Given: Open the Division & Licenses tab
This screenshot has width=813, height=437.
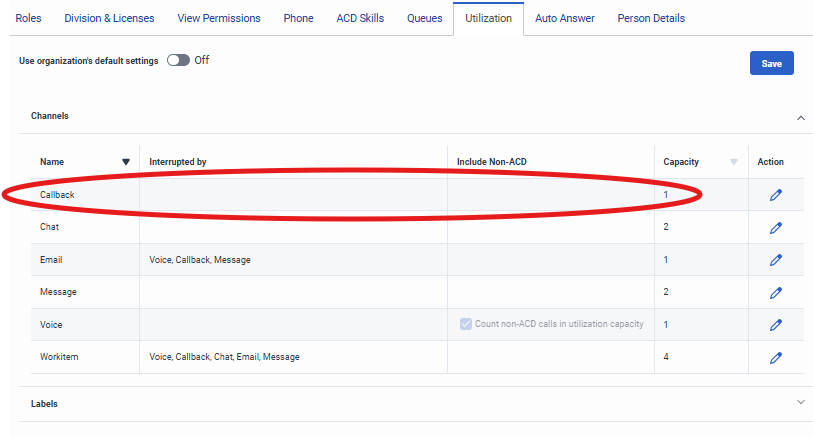Looking at the screenshot, I should coord(109,18).
